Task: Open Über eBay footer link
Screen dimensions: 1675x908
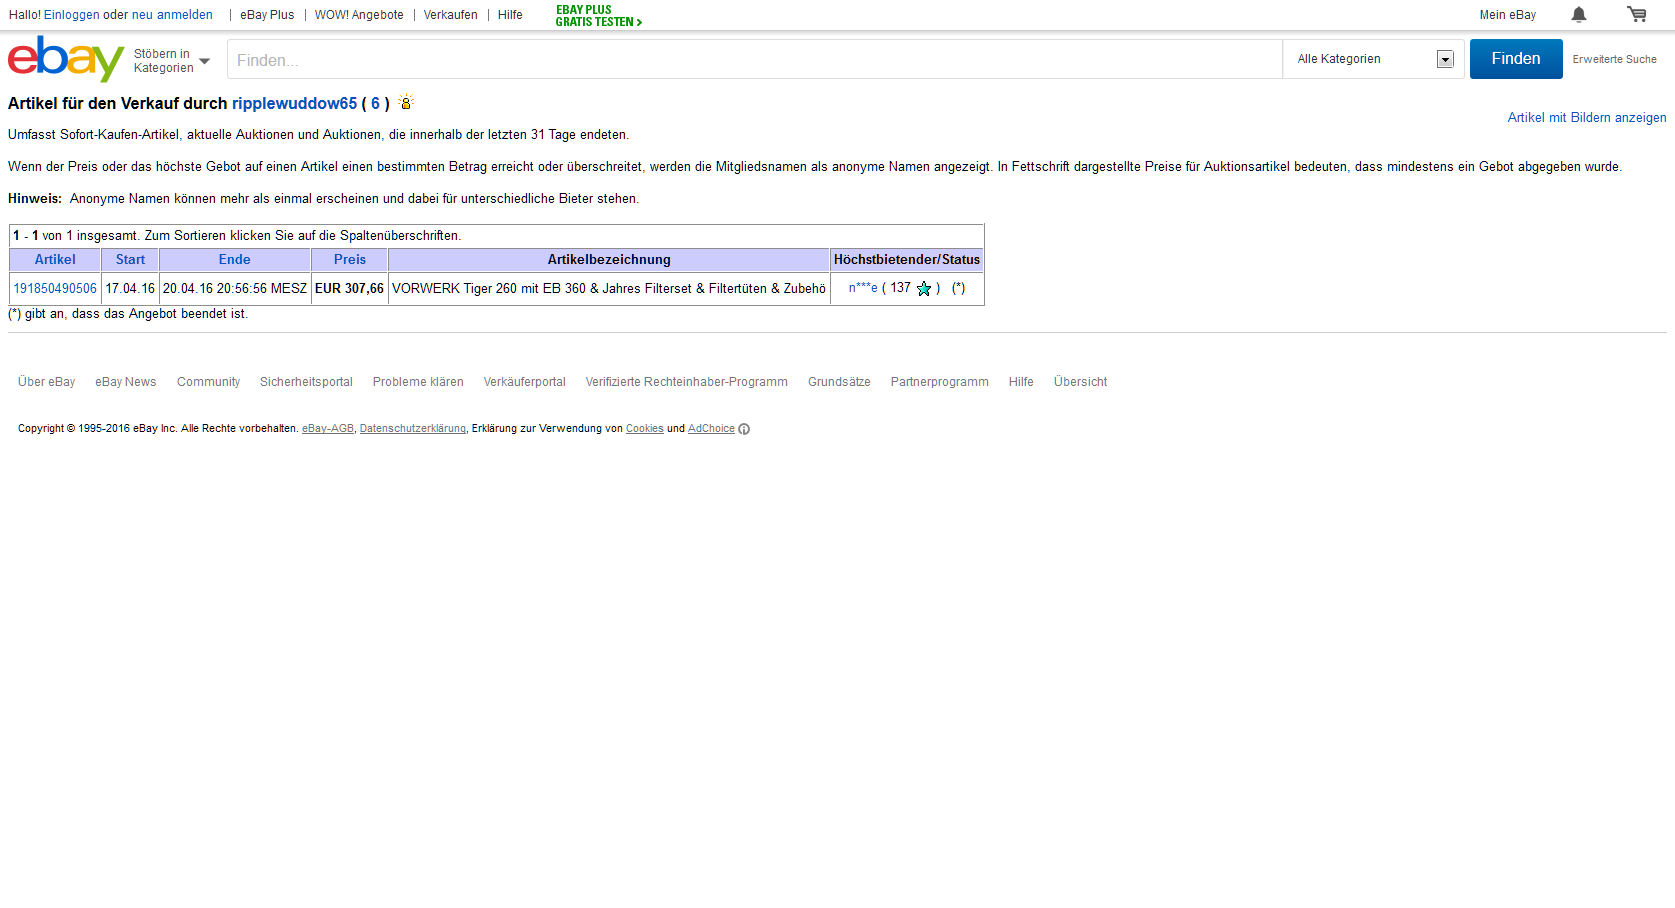Action: [x=46, y=382]
